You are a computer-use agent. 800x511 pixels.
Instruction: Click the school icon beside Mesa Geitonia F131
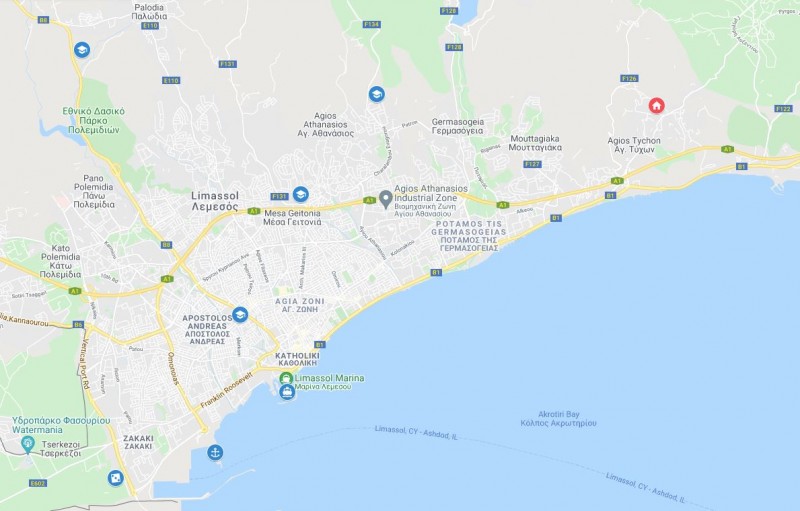[301, 194]
